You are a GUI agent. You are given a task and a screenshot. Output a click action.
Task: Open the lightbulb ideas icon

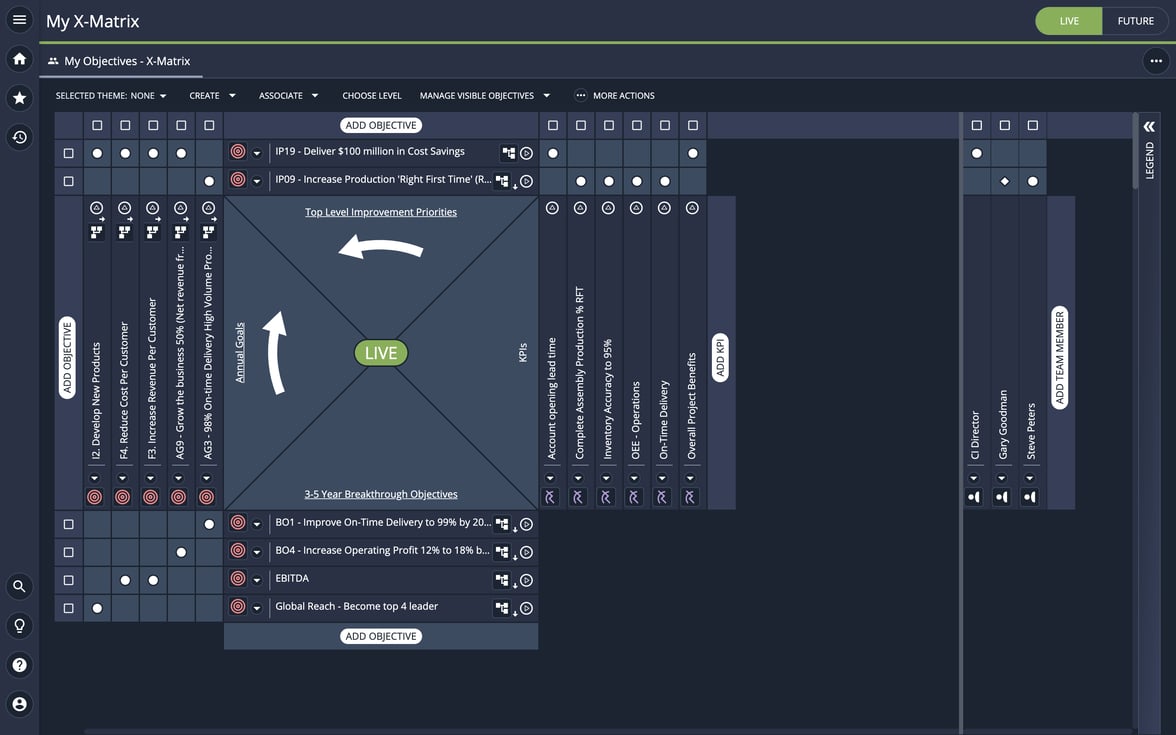(x=19, y=626)
